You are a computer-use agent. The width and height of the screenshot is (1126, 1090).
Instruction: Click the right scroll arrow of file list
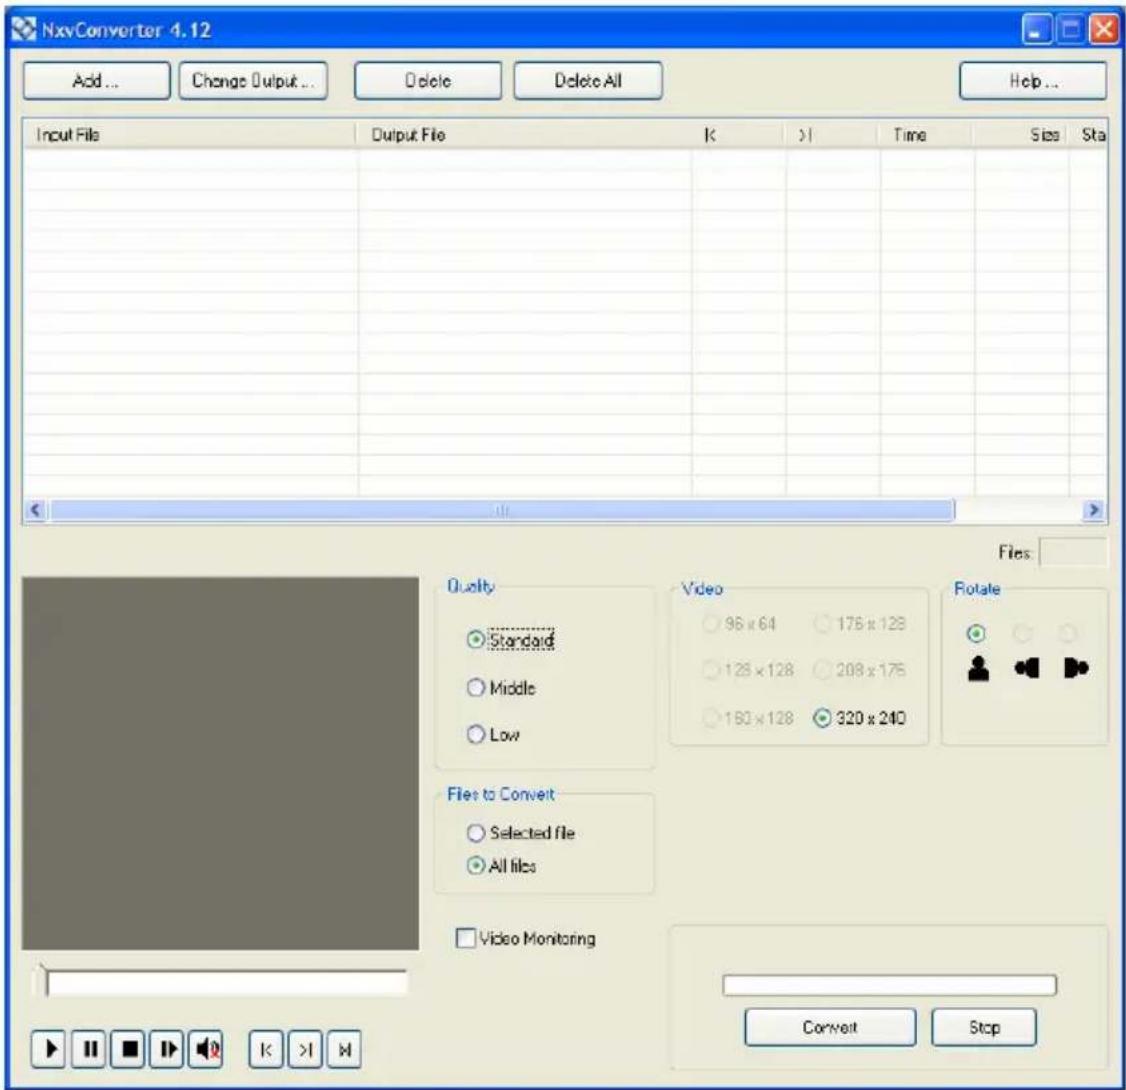click(1094, 510)
